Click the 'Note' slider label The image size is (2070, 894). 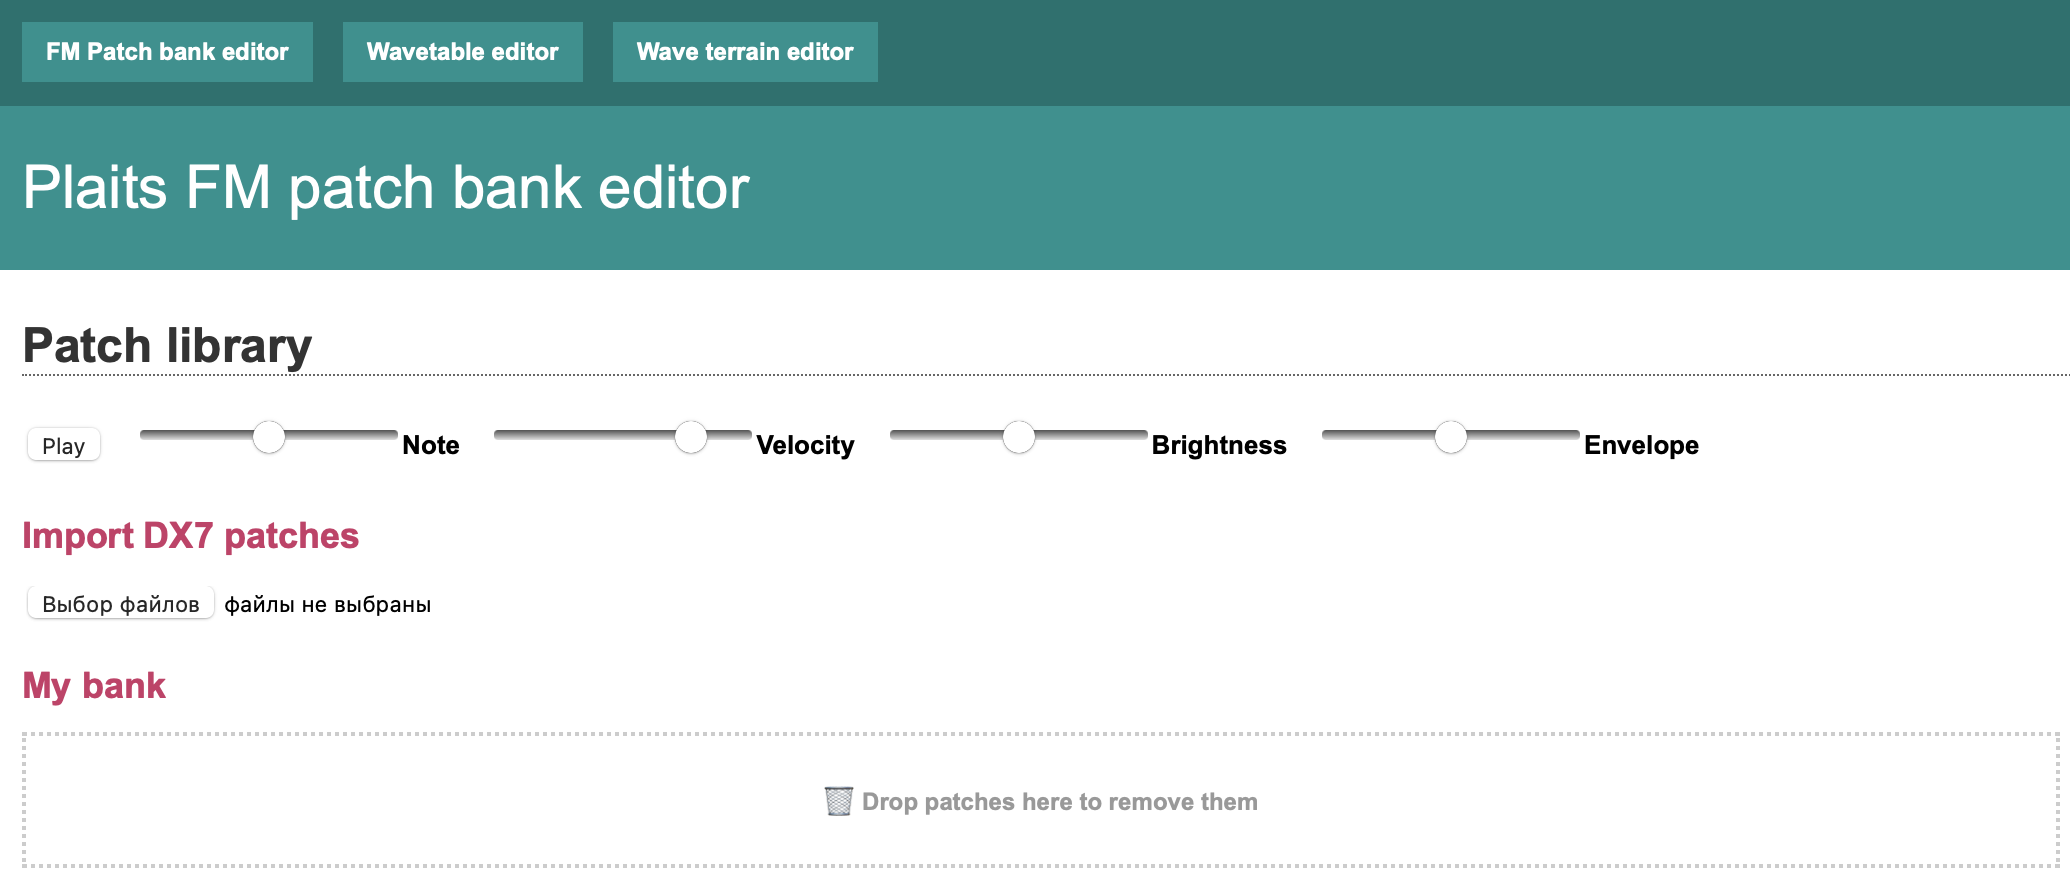(431, 445)
